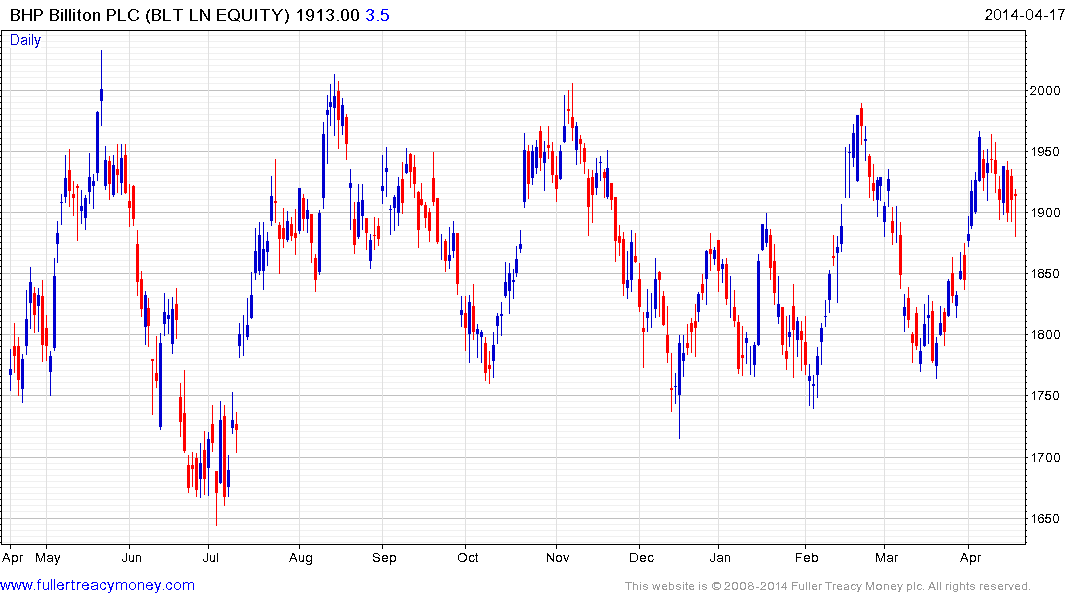Click the 1913.00 last price value
The width and height of the screenshot is (1075, 600).
328,15
